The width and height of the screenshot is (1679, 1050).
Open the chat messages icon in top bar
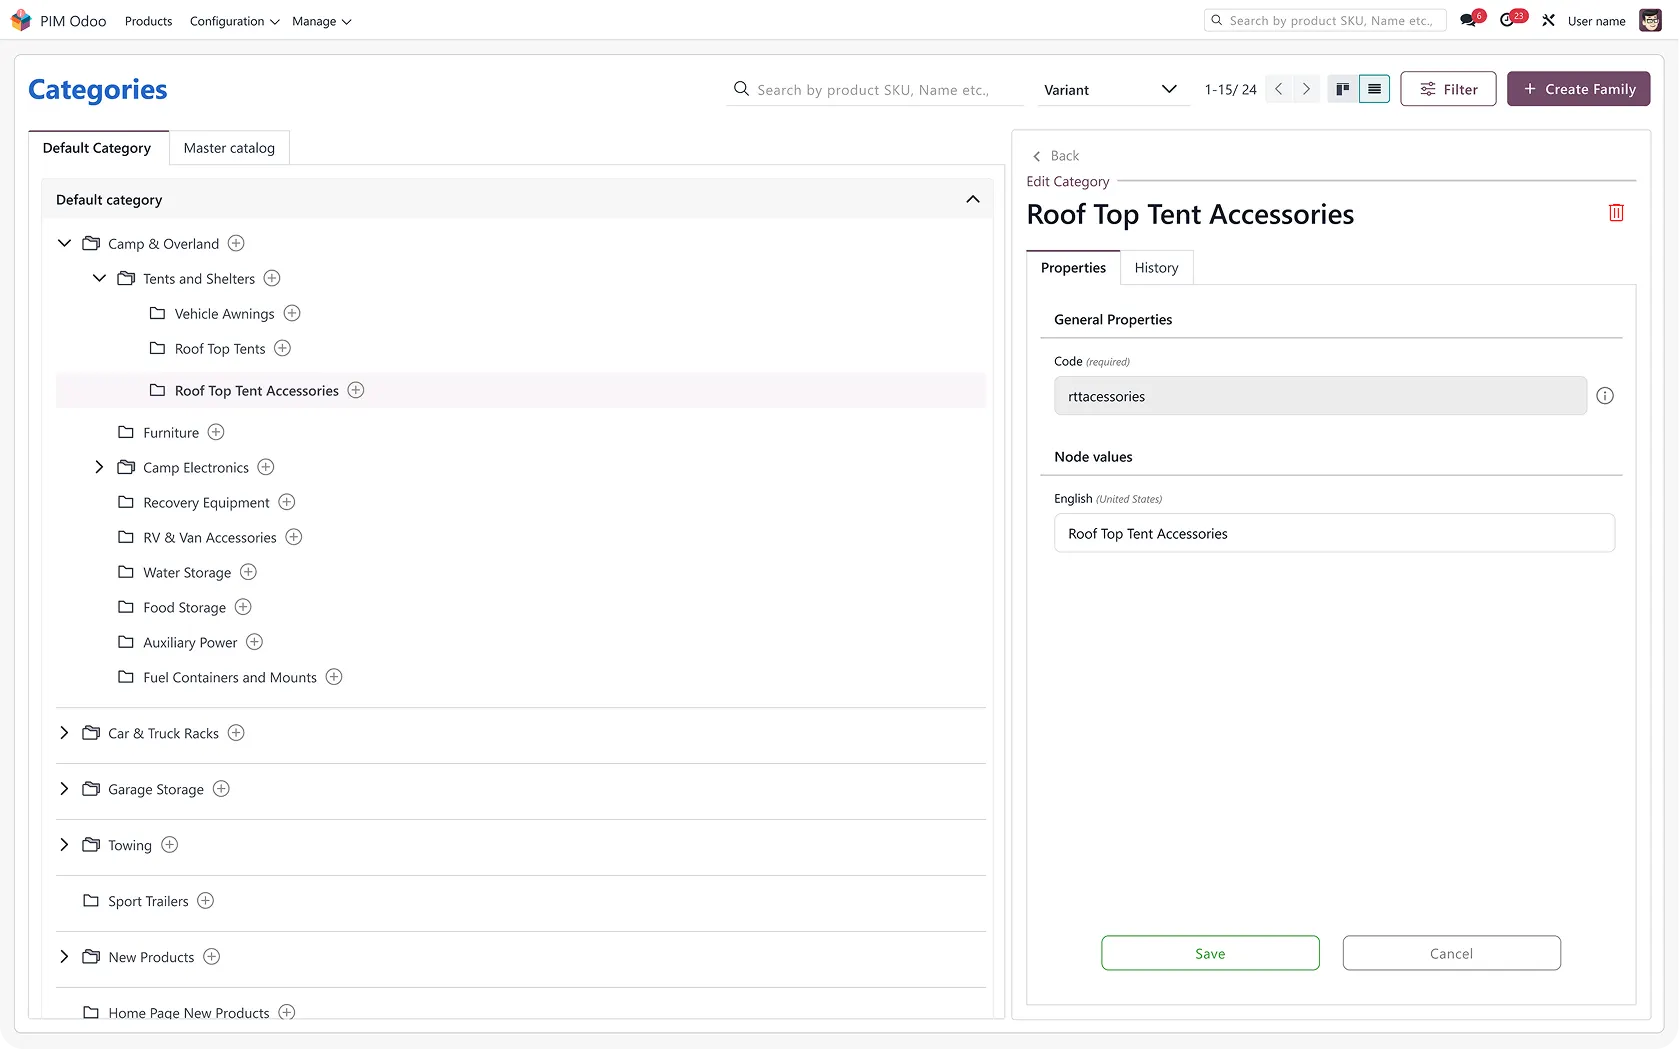point(1468,21)
